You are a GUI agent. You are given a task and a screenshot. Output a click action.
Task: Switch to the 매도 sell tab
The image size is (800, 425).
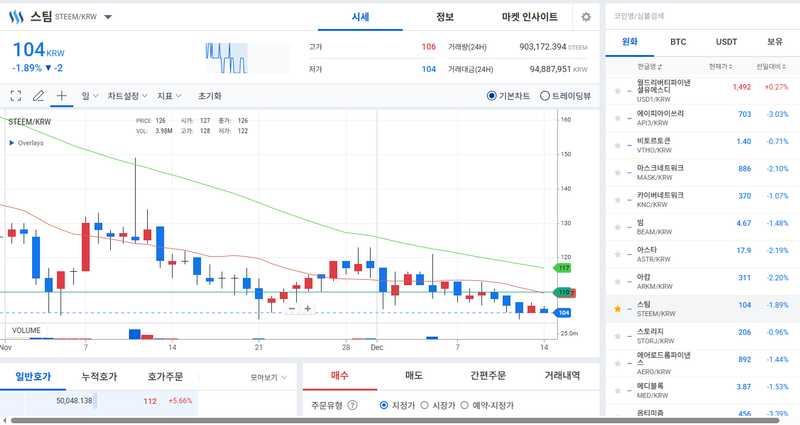[412, 375]
